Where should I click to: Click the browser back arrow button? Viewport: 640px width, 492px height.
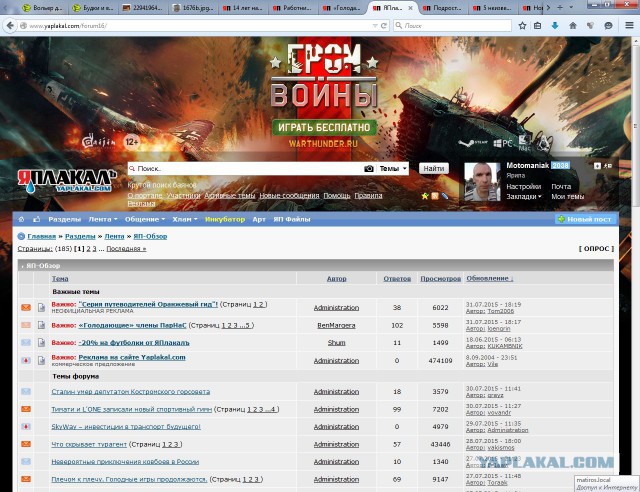10,26
